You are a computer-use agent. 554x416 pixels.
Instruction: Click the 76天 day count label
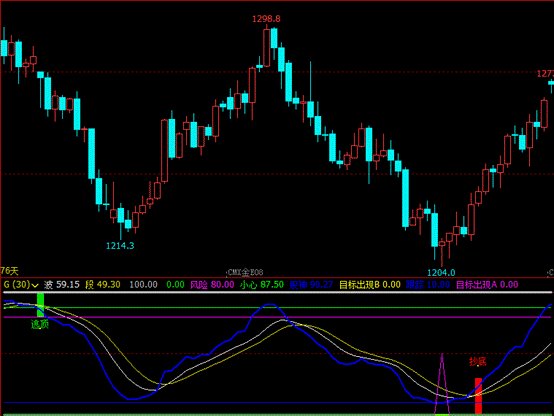(x=10, y=271)
